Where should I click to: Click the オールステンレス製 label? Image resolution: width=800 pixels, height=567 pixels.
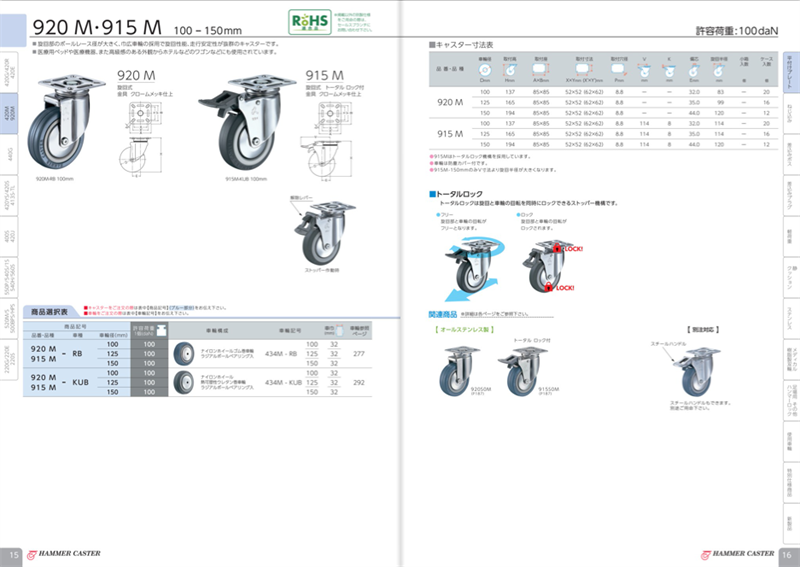465,330
